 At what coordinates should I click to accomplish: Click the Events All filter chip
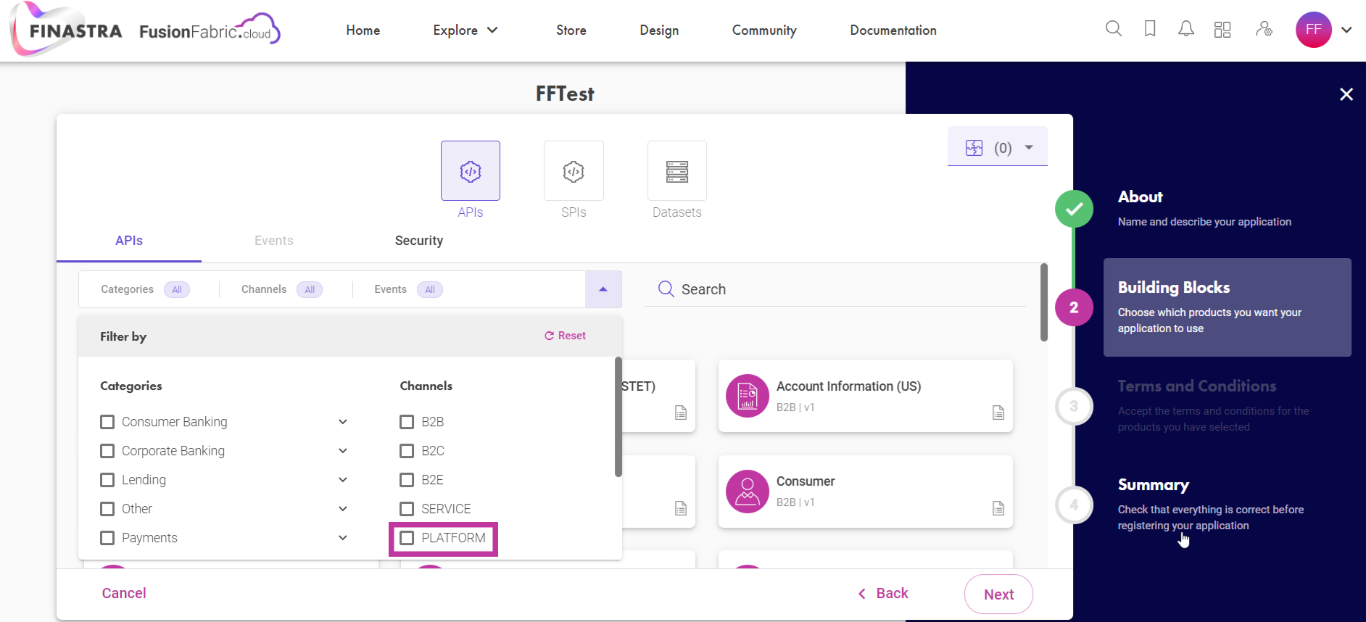tap(430, 290)
